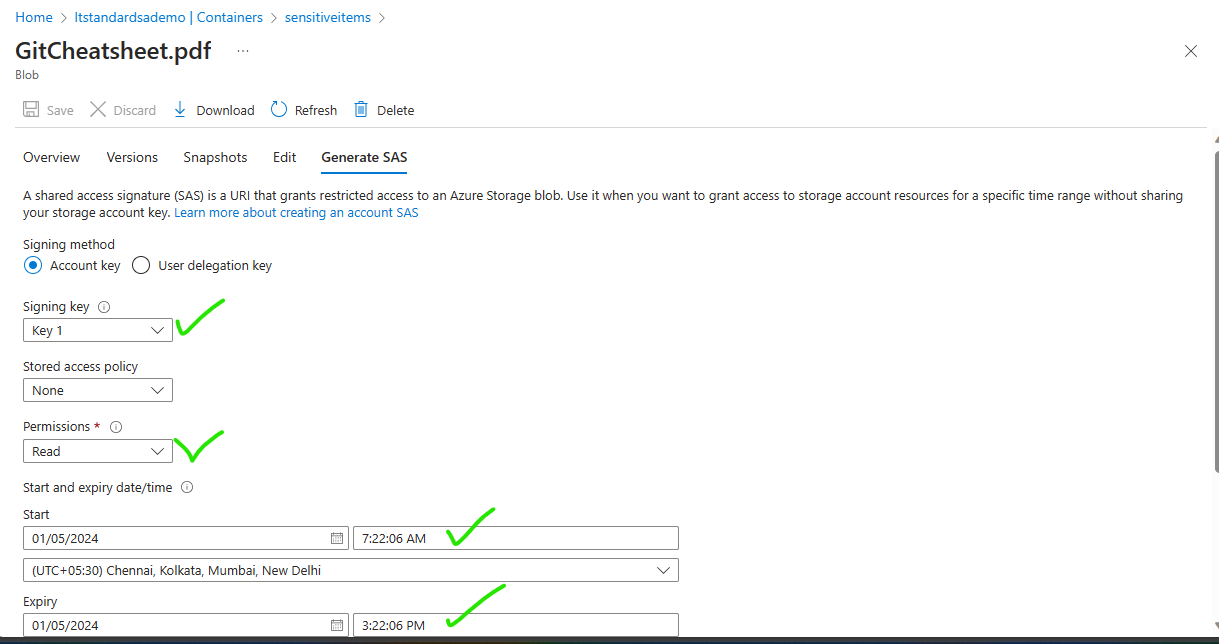
Task: Show the Permissions info tooltip icon
Action: point(115,427)
